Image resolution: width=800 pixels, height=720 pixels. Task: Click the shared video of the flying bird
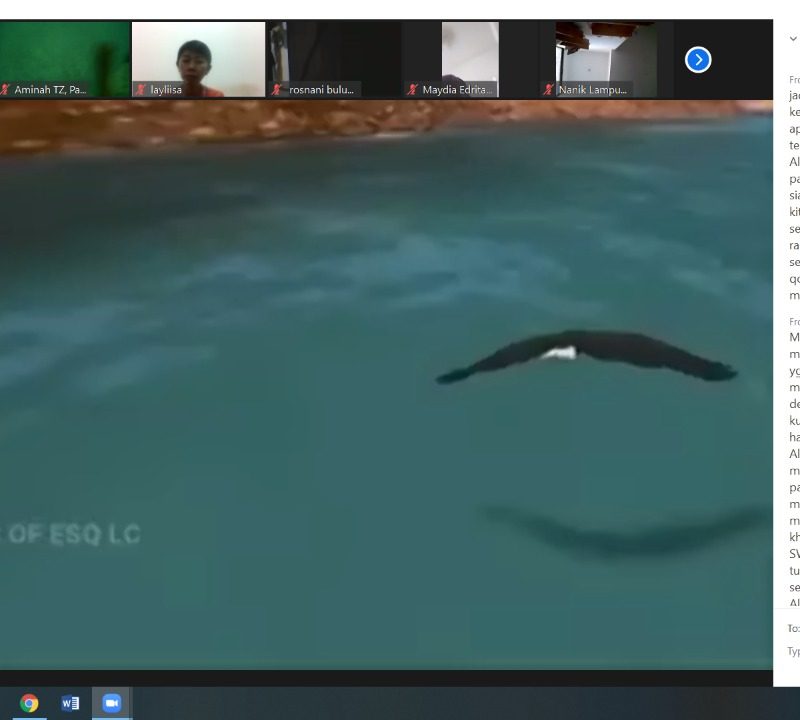click(x=386, y=385)
